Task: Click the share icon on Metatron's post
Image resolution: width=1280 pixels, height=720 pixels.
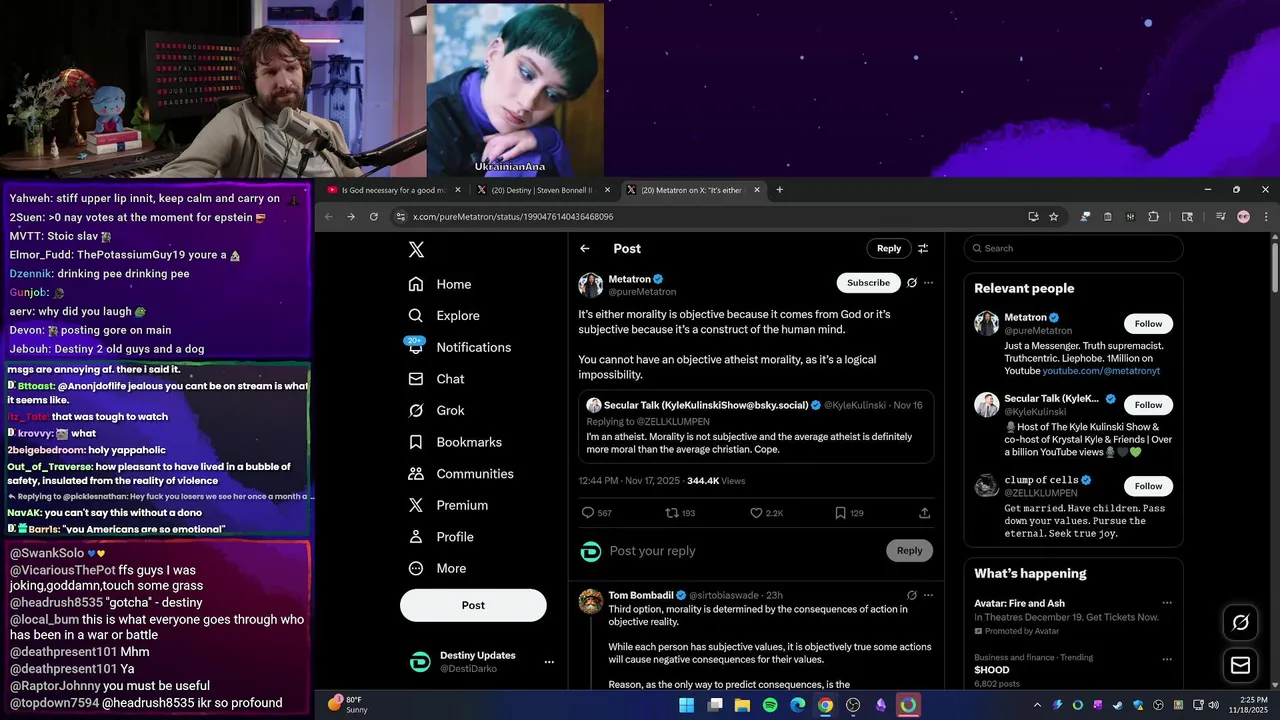Action: click(x=924, y=513)
